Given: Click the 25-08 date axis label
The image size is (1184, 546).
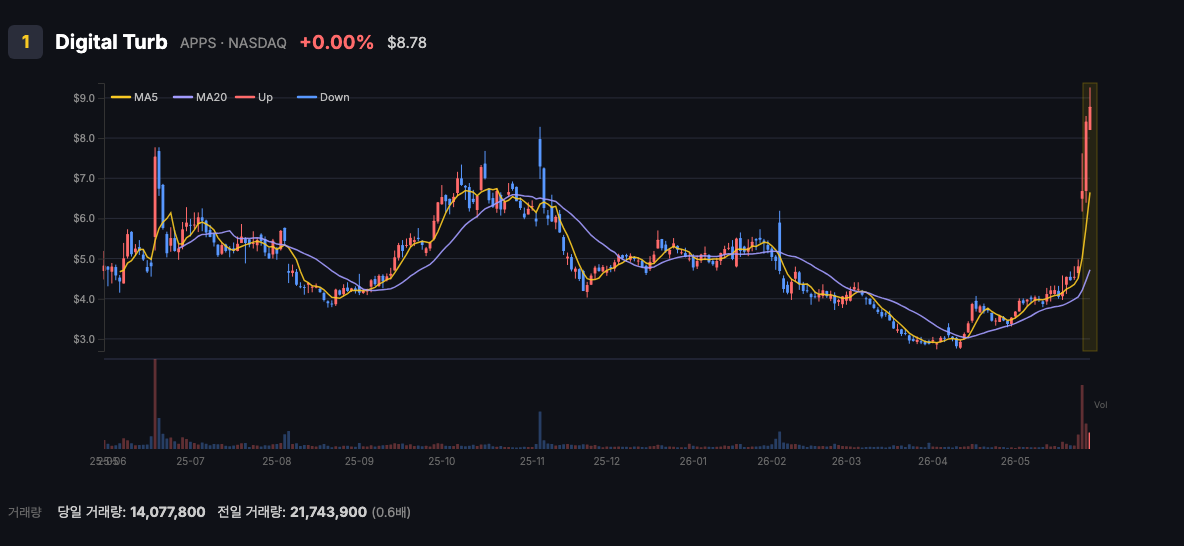Looking at the screenshot, I should click(x=276, y=461).
